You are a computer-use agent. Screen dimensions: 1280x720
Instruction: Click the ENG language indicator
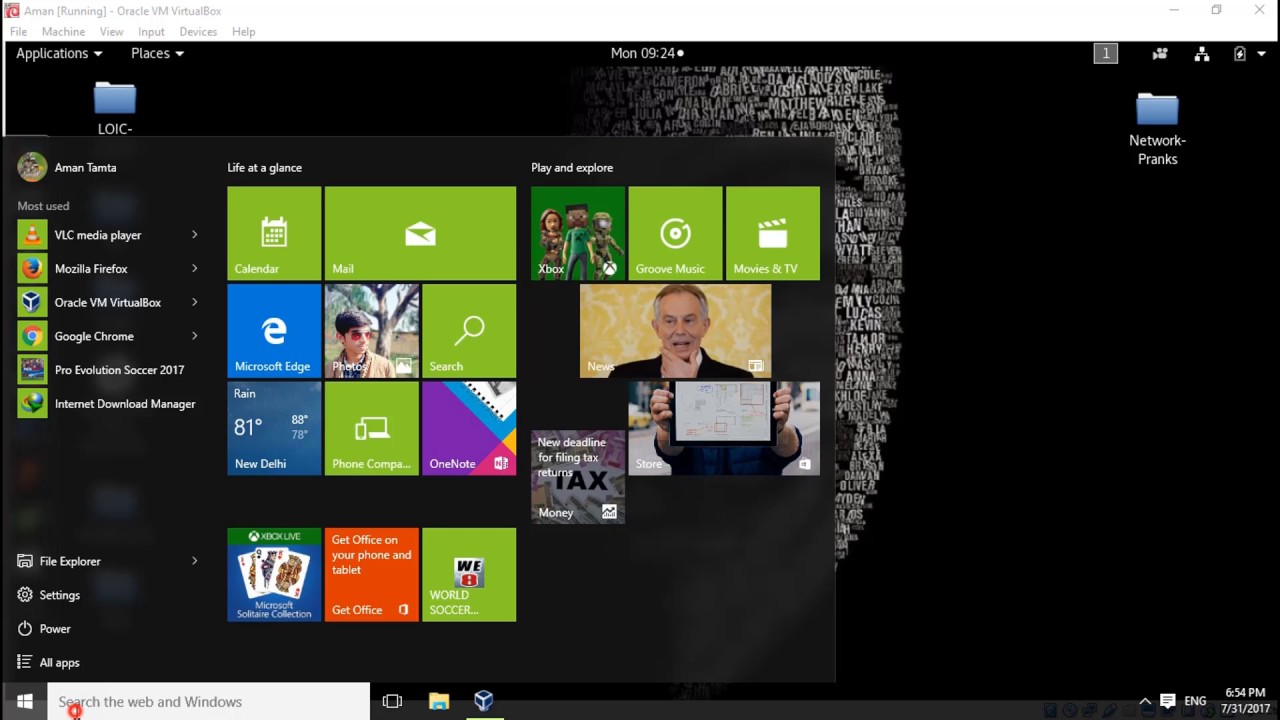[x=1195, y=702]
